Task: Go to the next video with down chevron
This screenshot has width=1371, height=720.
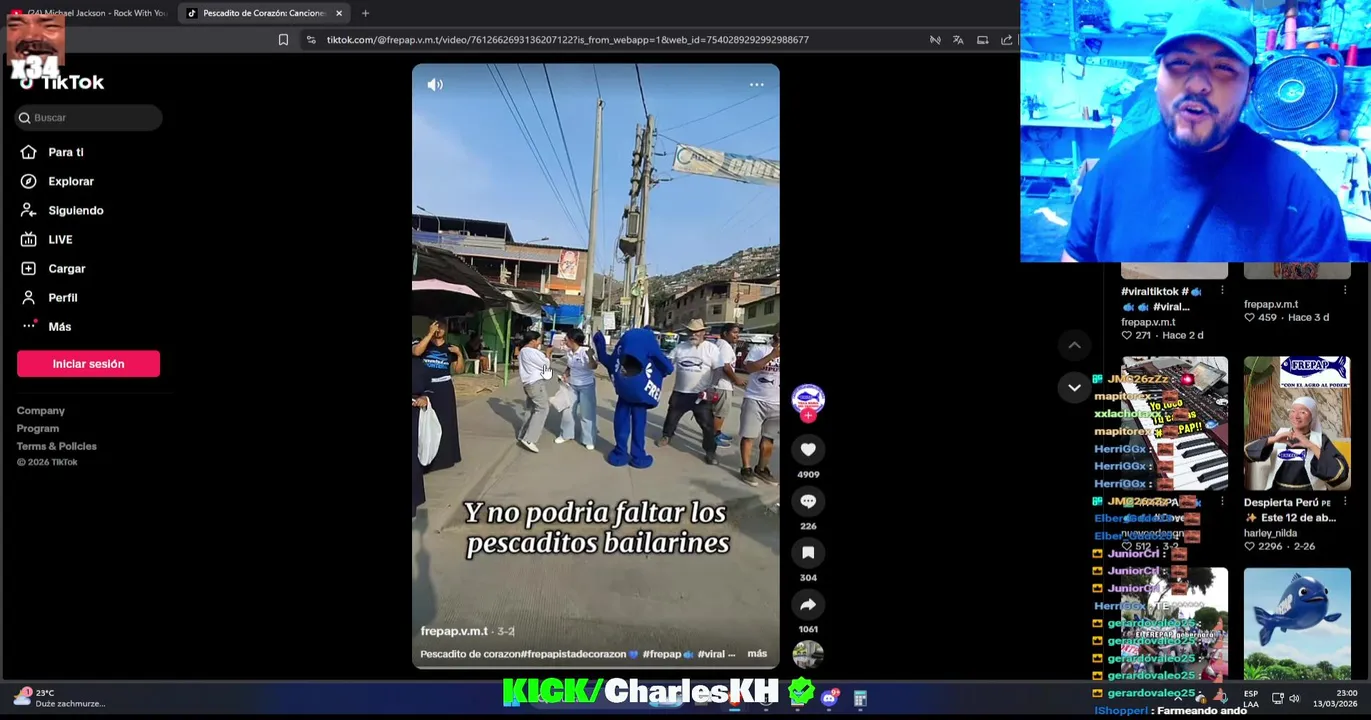Action: pos(1074,387)
